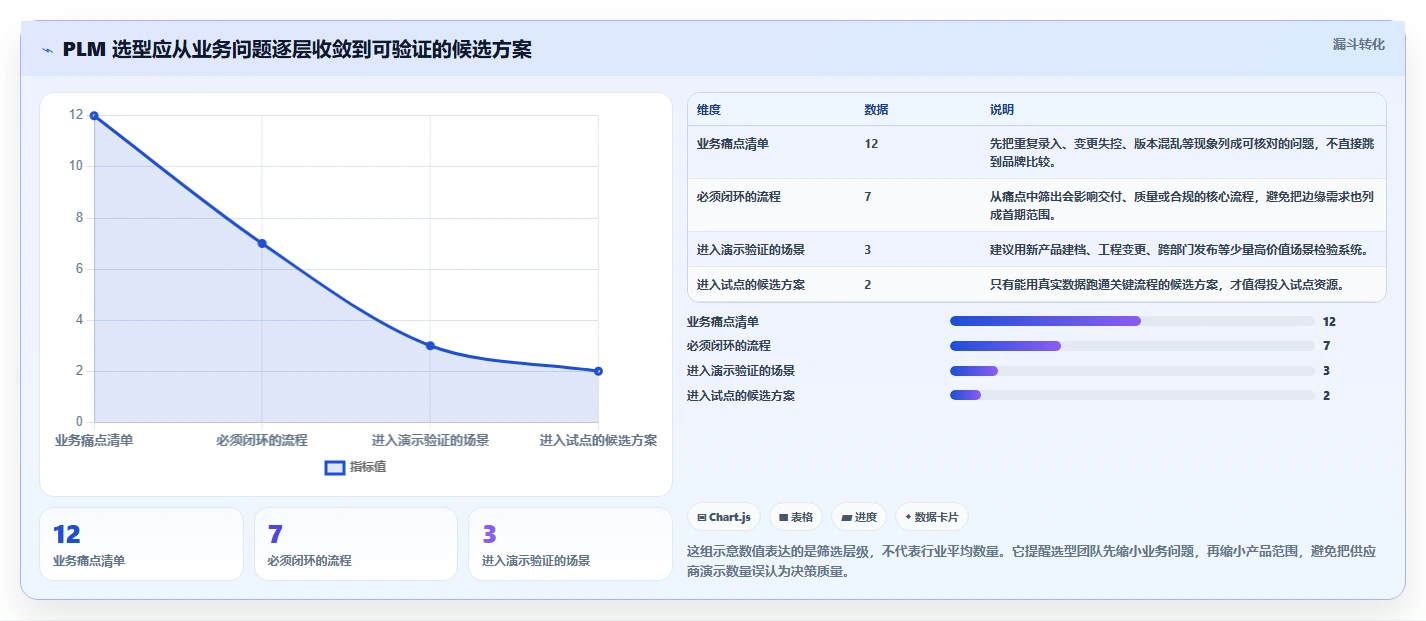Click the data value 12 in the table

tap(871, 143)
